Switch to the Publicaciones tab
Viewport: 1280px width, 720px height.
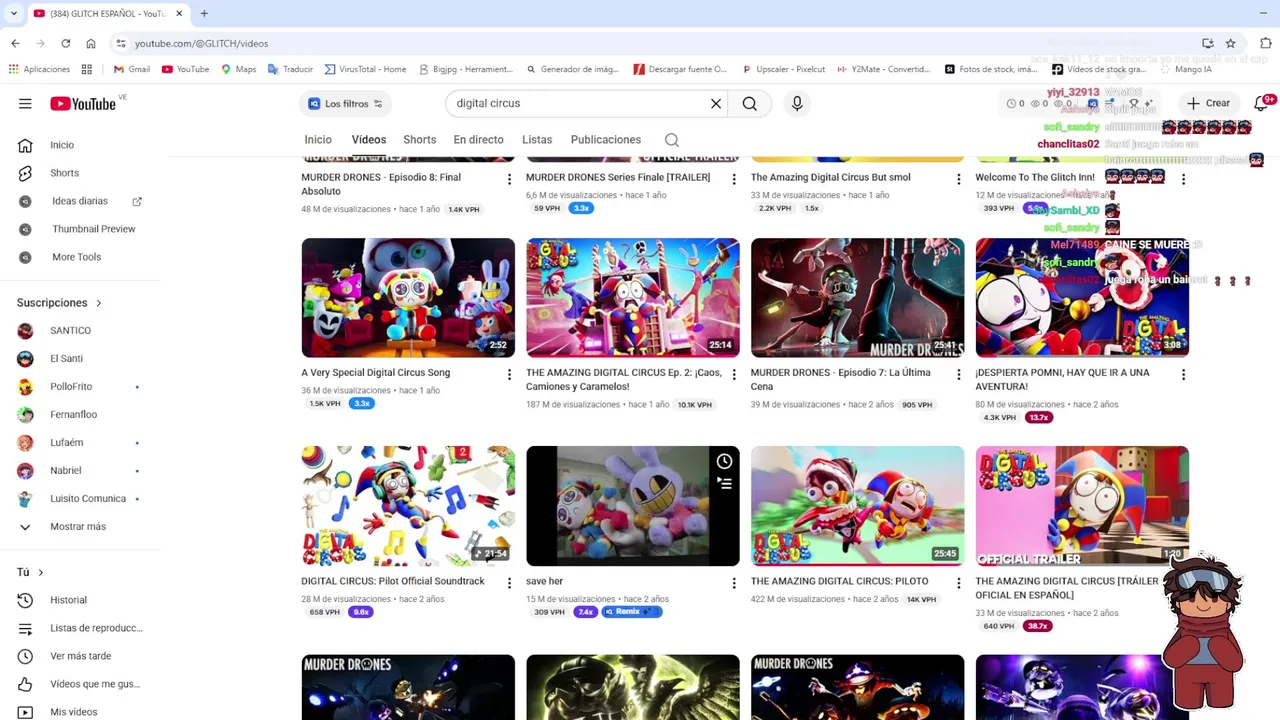(x=606, y=140)
